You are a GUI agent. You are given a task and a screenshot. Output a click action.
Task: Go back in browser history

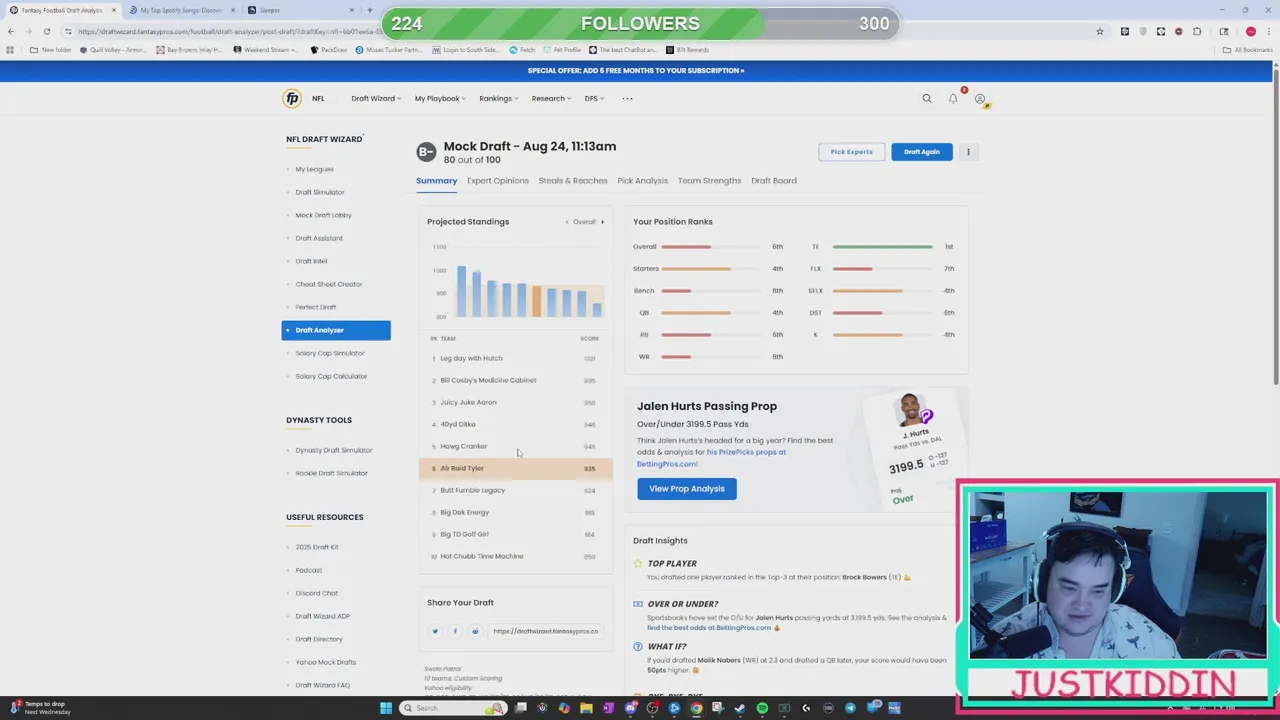[x=10, y=31]
